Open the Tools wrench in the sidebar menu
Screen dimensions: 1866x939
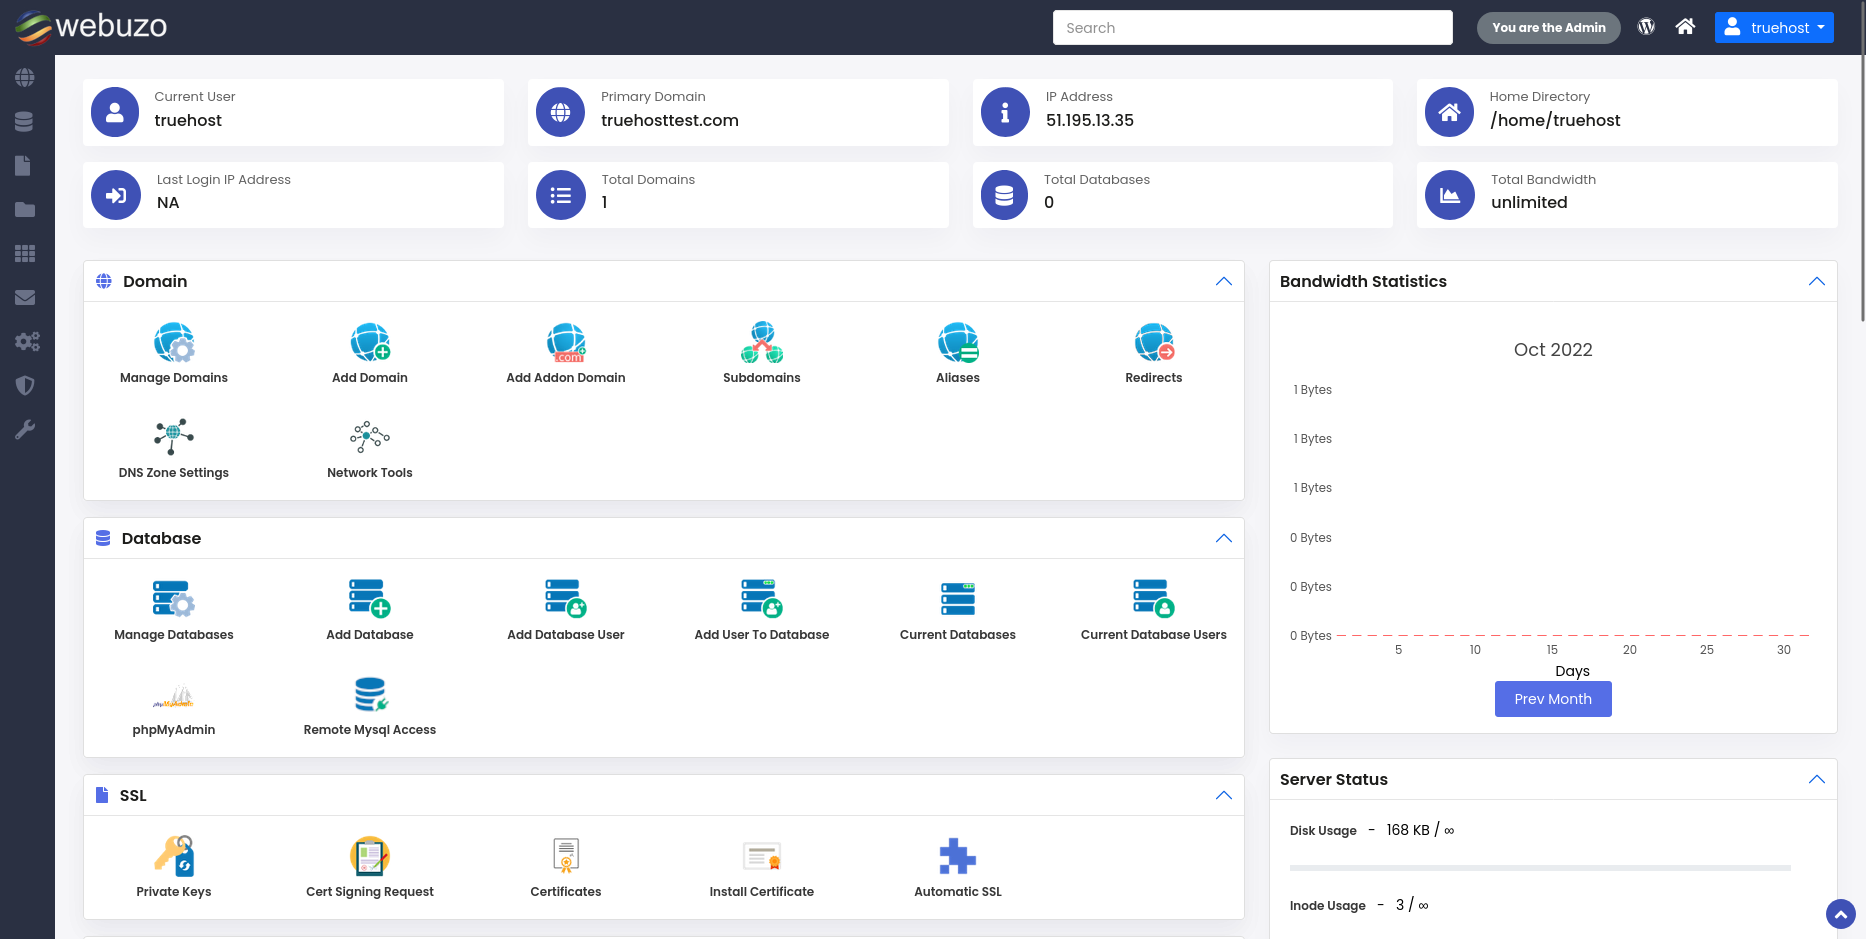(26, 429)
